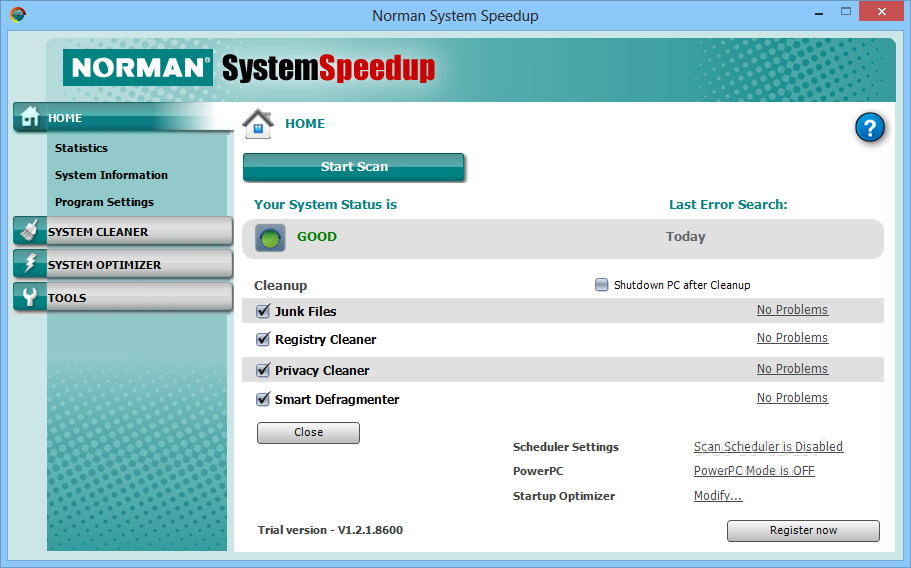Click the lightning bolt icon on System Optimizer
Image resolution: width=911 pixels, height=568 pixels.
click(x=30, y=264)
